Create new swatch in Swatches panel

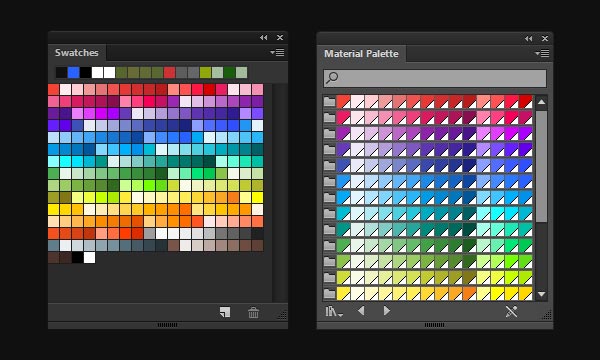click(225, 312)
